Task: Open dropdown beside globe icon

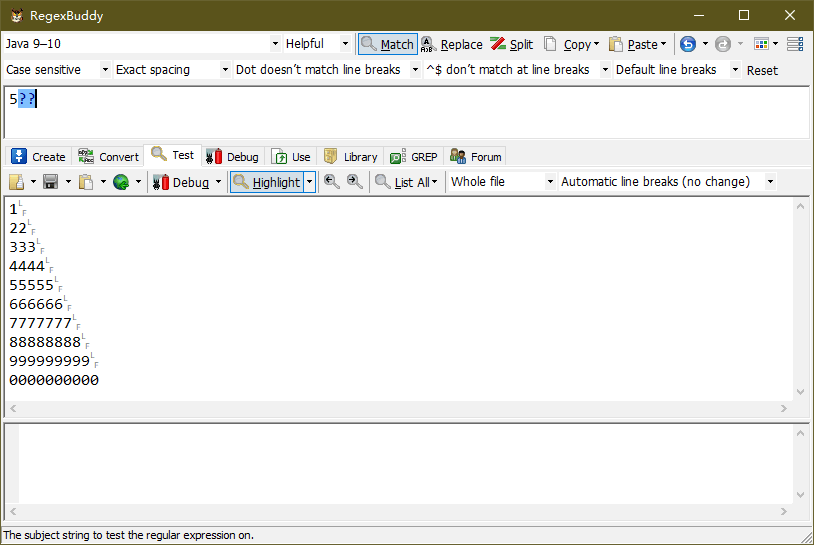Action: tap(138, 182)
